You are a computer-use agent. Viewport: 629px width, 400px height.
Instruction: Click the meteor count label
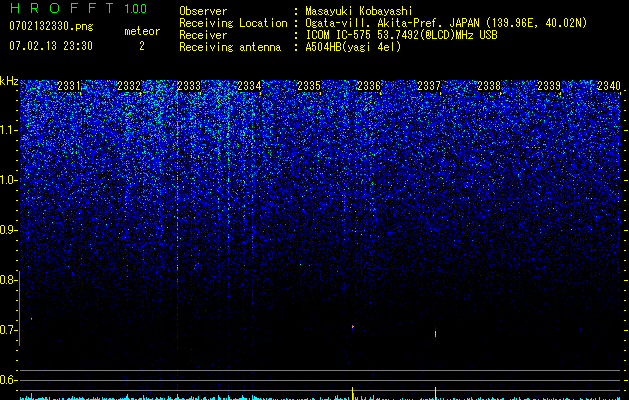pos(142,31)
